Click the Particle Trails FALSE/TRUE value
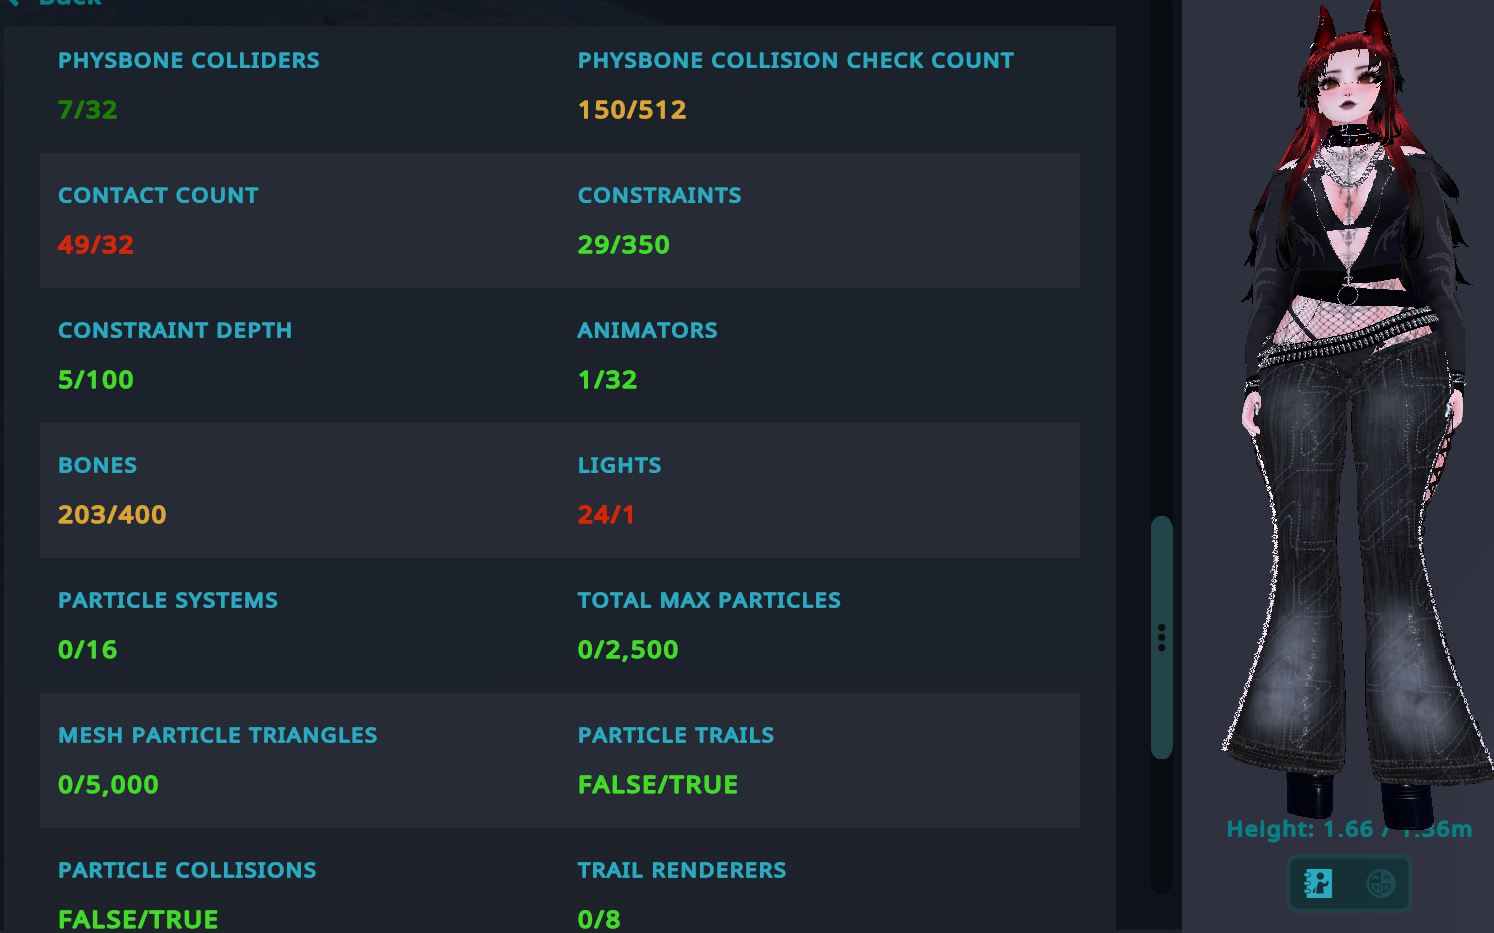Viewport: 1494px width, 933px height. pyautogui.click(x=658, y=785)
